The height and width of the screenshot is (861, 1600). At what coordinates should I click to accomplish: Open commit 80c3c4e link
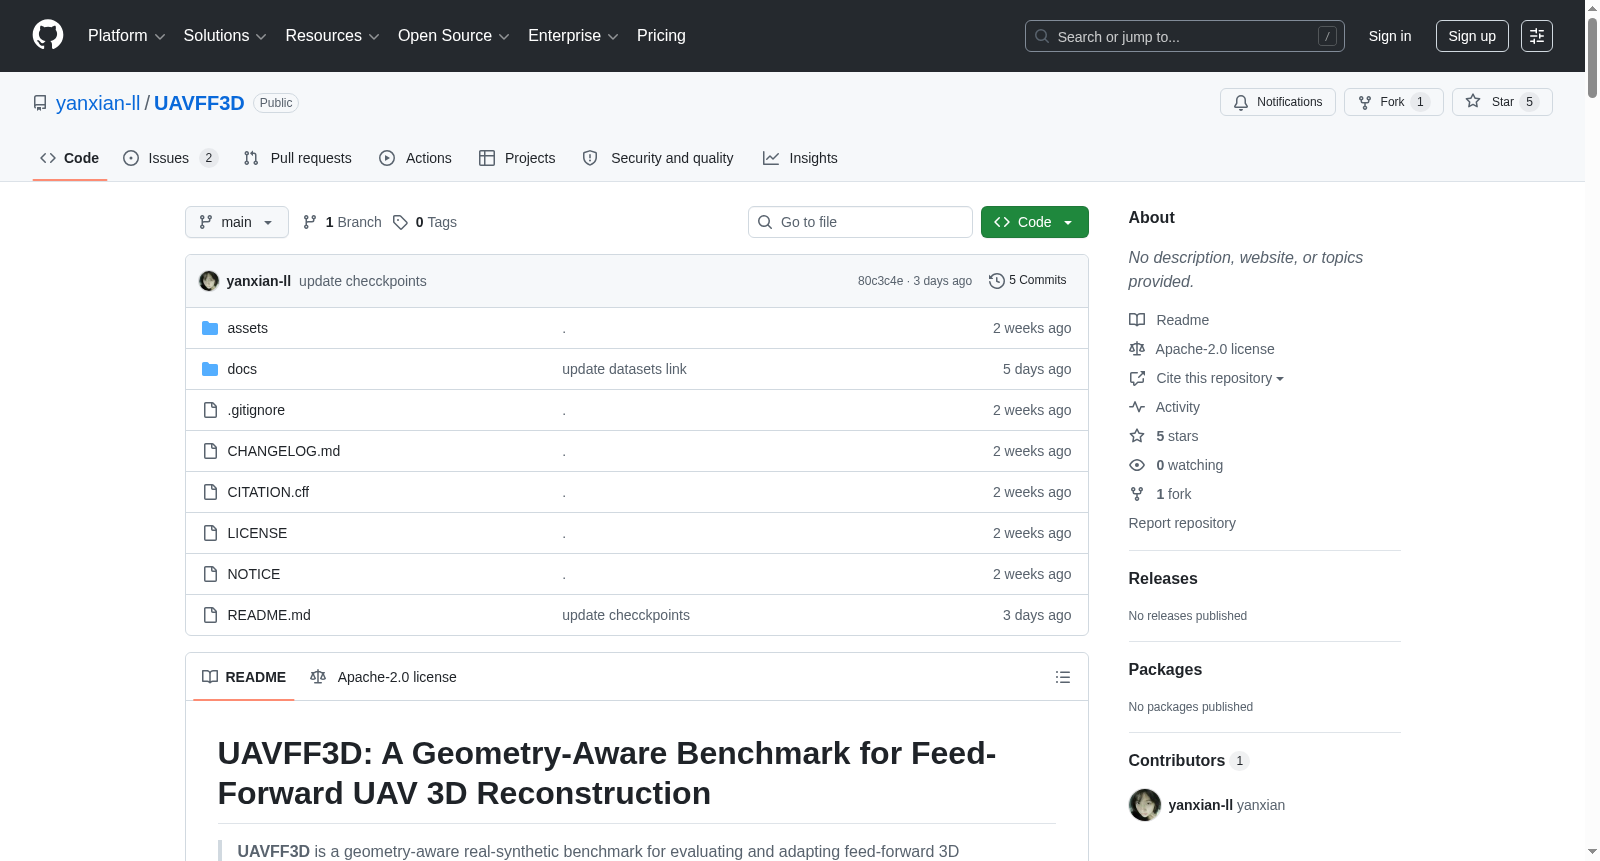pyautogui.click(x=880, y=281)
